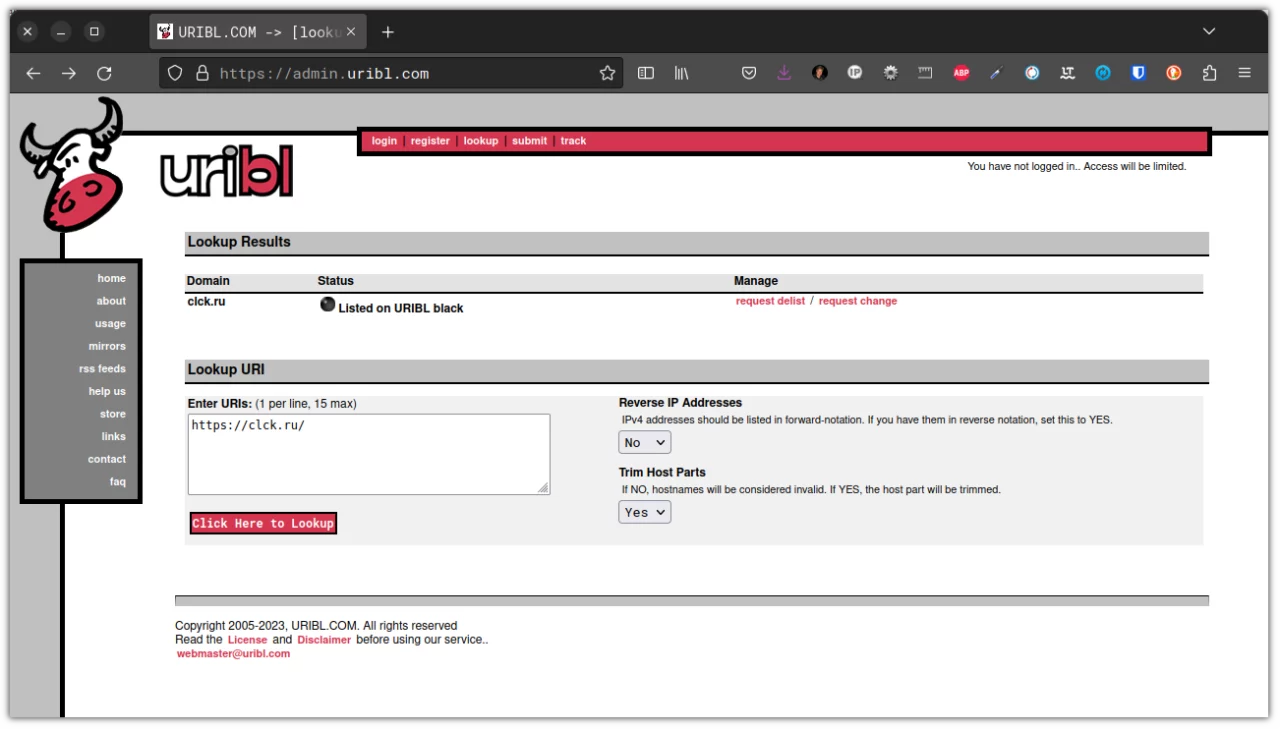Click the request delist link

[770, 301]
